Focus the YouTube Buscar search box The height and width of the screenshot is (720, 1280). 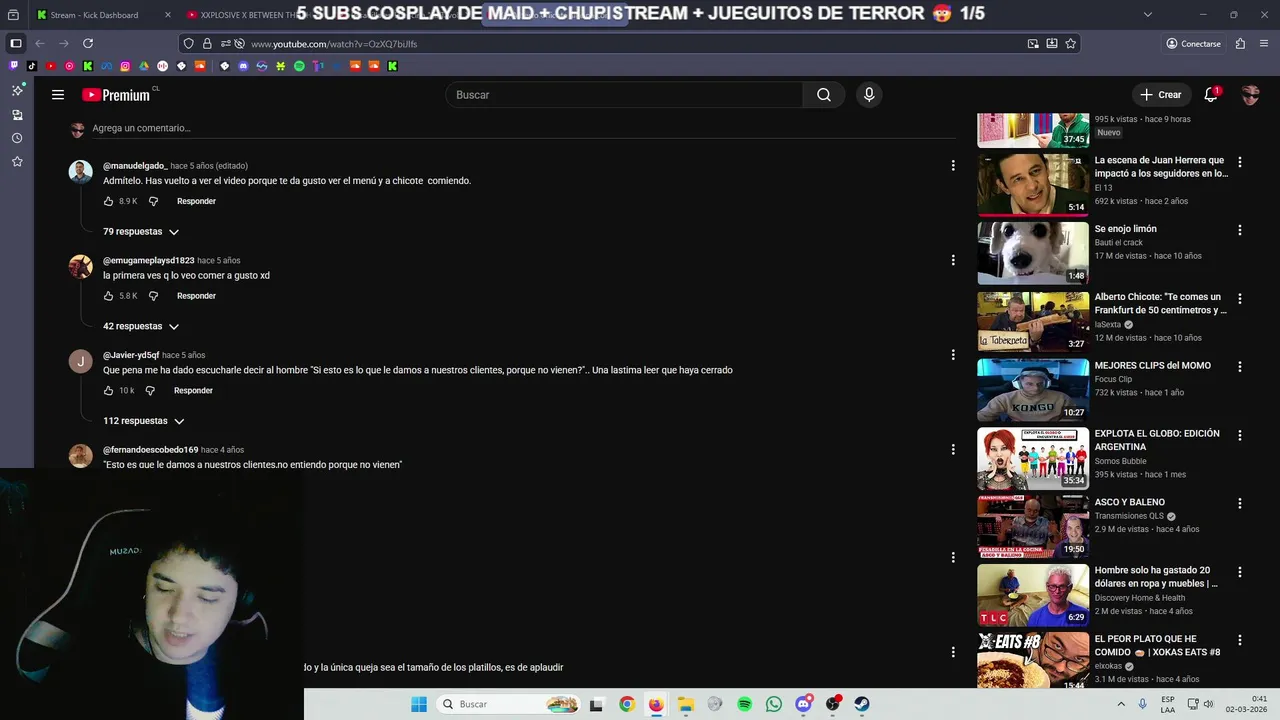624,95
